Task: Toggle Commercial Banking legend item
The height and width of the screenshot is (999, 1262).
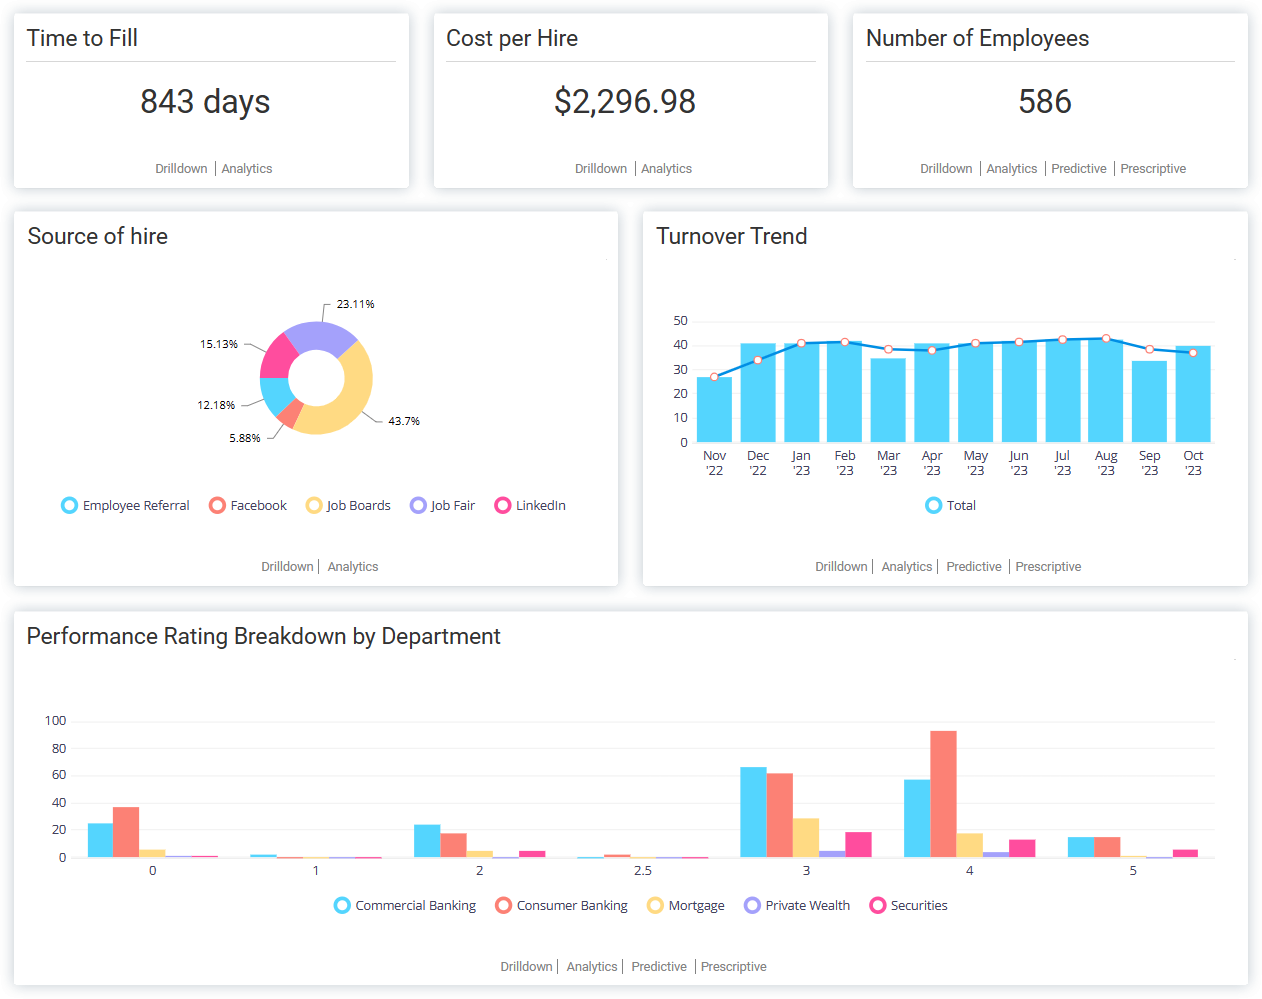Action: [x=405, y=906]
